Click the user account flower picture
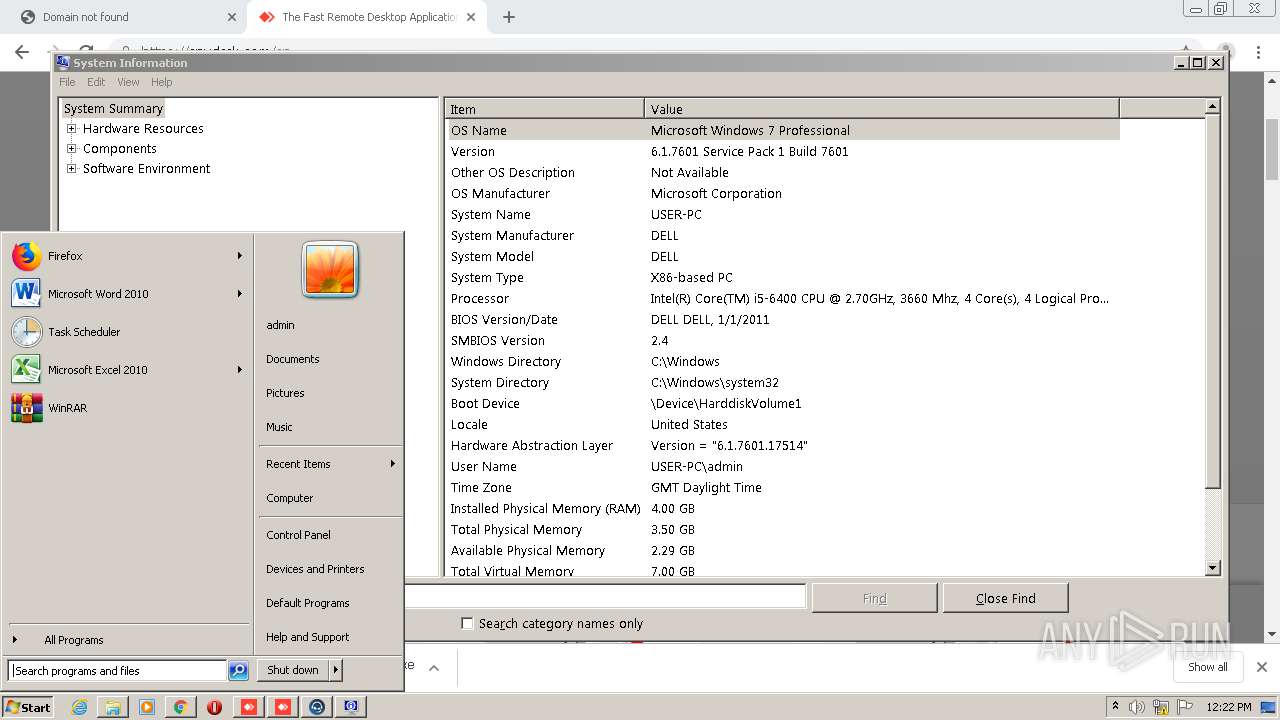 330,269
